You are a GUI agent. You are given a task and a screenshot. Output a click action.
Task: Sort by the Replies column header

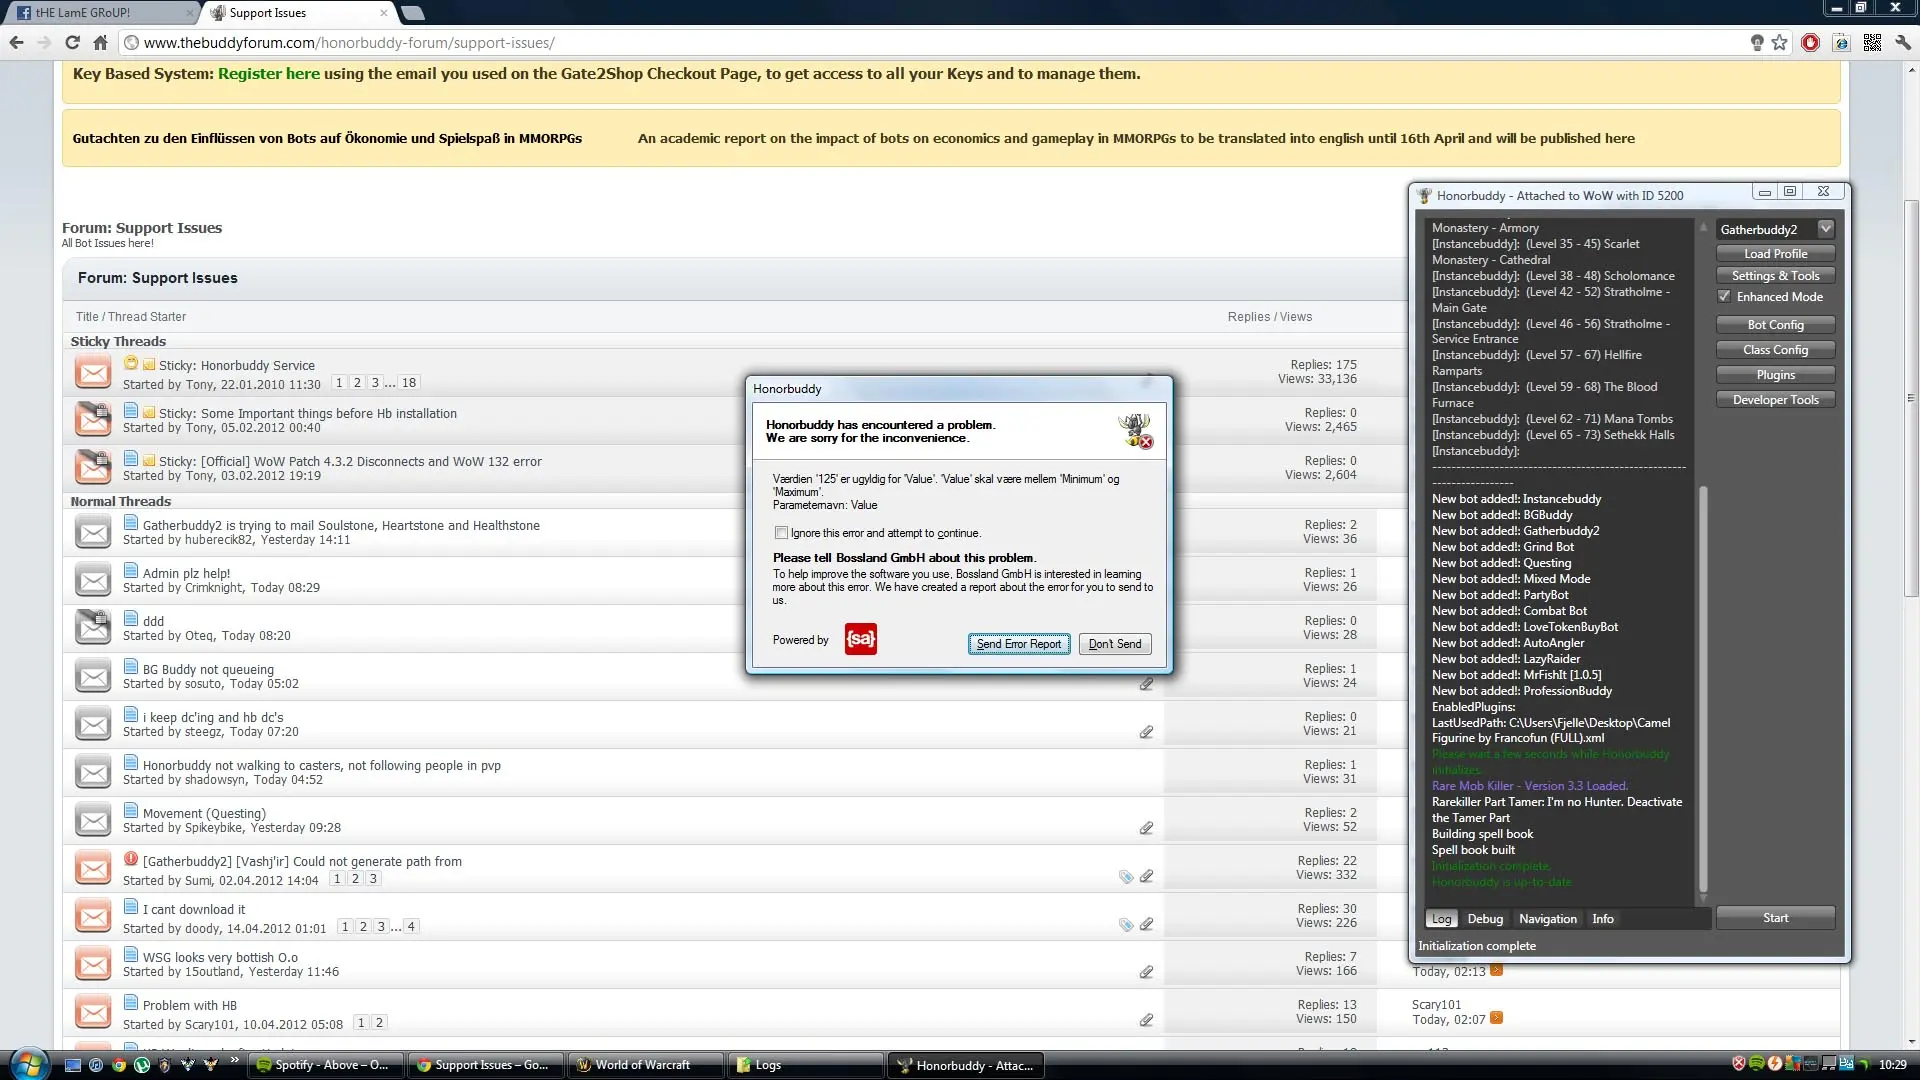(x=1249, y=317)
